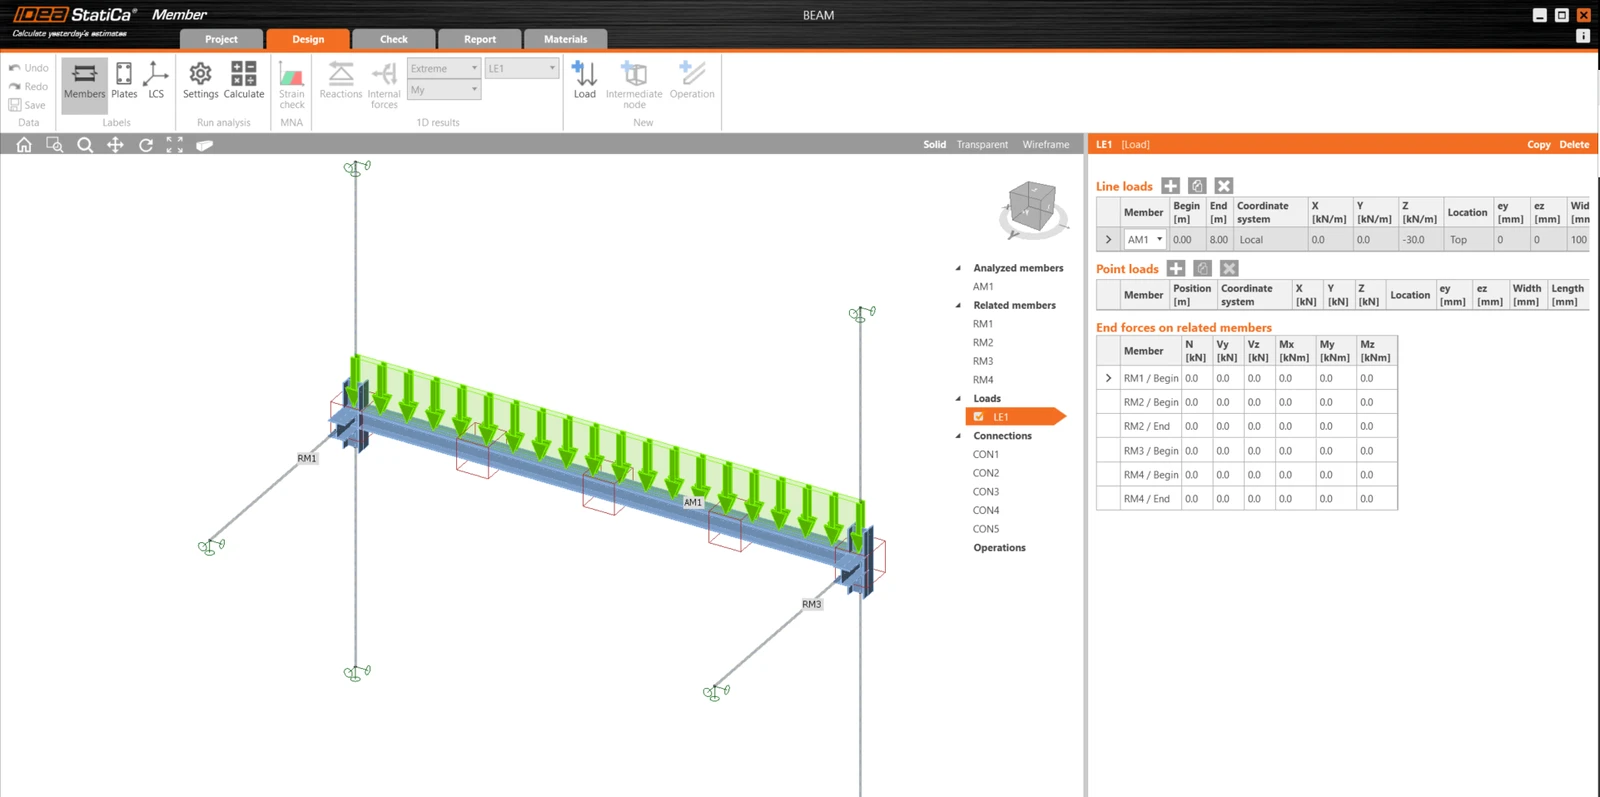This screenshot has width=1600, height=797.
Task: Open the Design tab
Action: pos(308,39)
